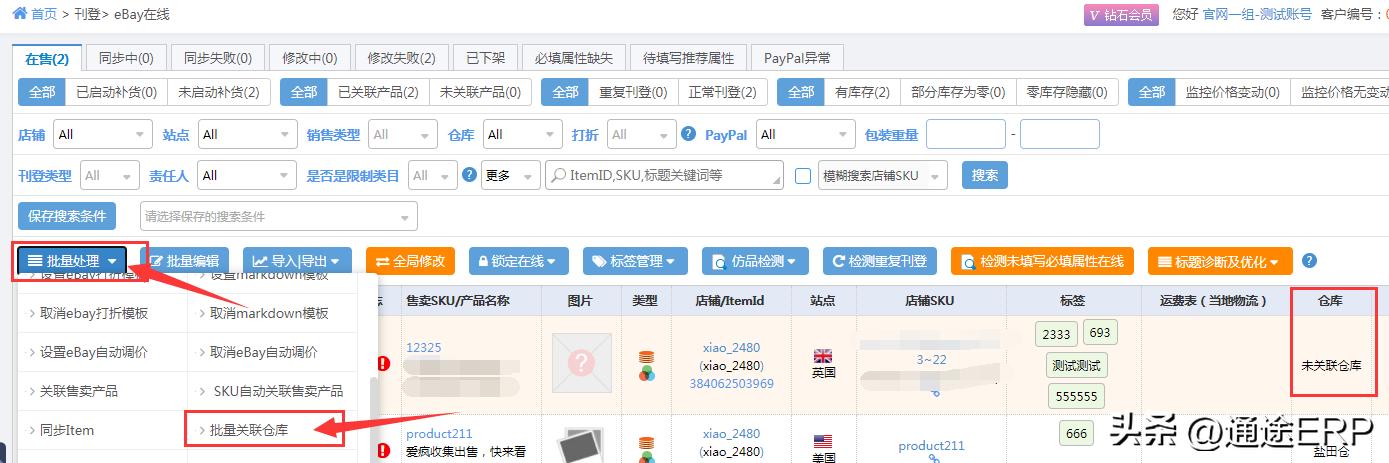Select SKU自动关联售卖产品 menu item
Image resolution: width=1389 pixels, height=463 pixels.
(278, 391)
